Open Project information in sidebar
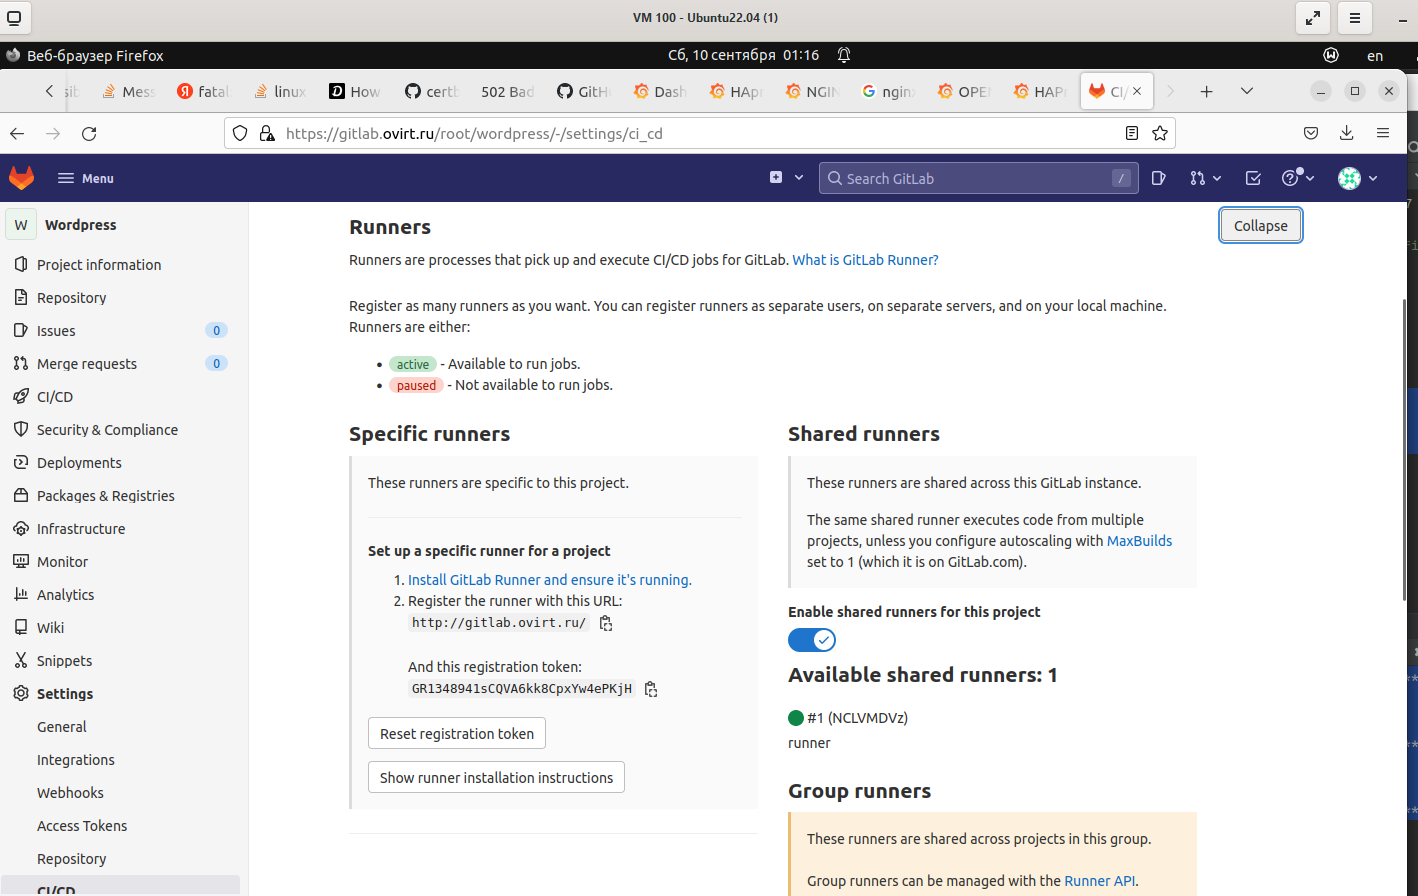The image size is (1418, 896). [99, 265]
